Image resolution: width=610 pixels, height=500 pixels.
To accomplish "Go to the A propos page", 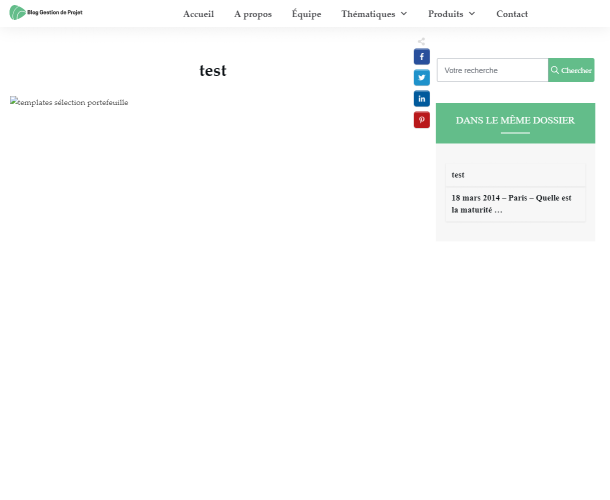I will point(253,14).
